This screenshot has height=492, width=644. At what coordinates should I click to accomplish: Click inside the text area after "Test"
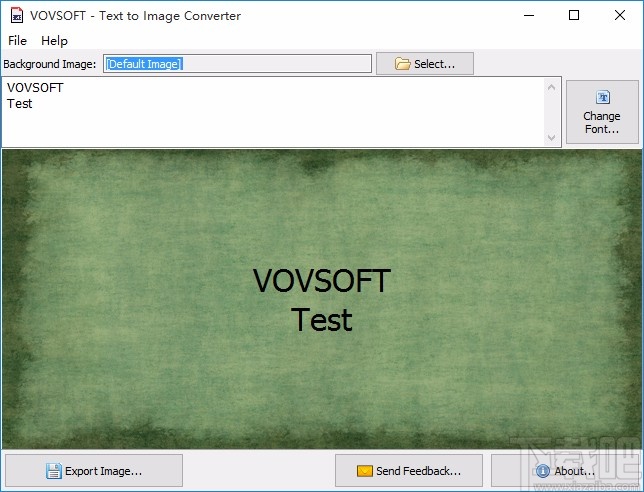[34, 104]
